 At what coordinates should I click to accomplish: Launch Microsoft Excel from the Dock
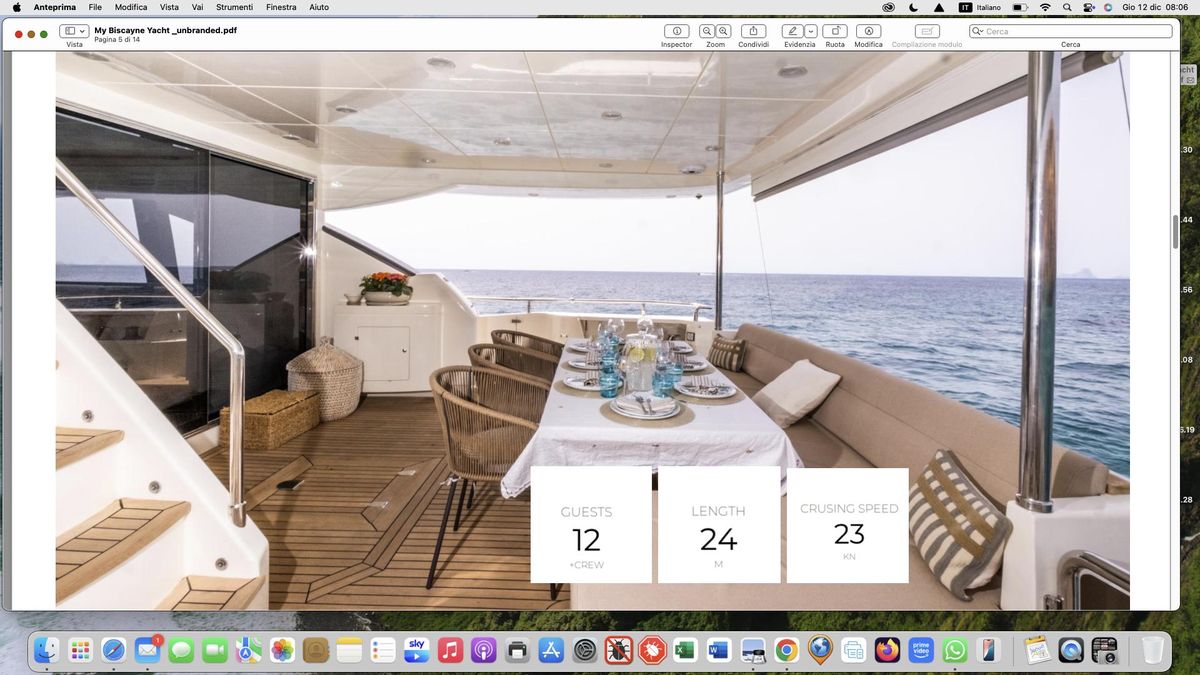685,651
